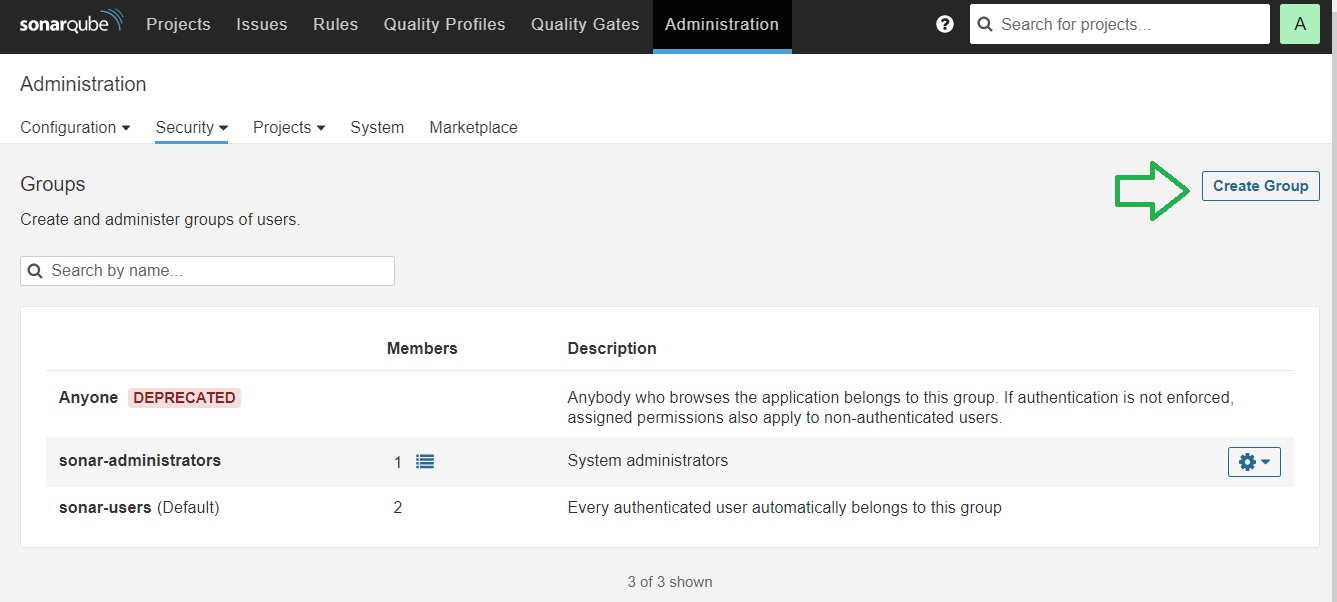This screenshot has width=1337, height=602.
Task: Open the top Projects navigation item
Action: click(178, 25)
